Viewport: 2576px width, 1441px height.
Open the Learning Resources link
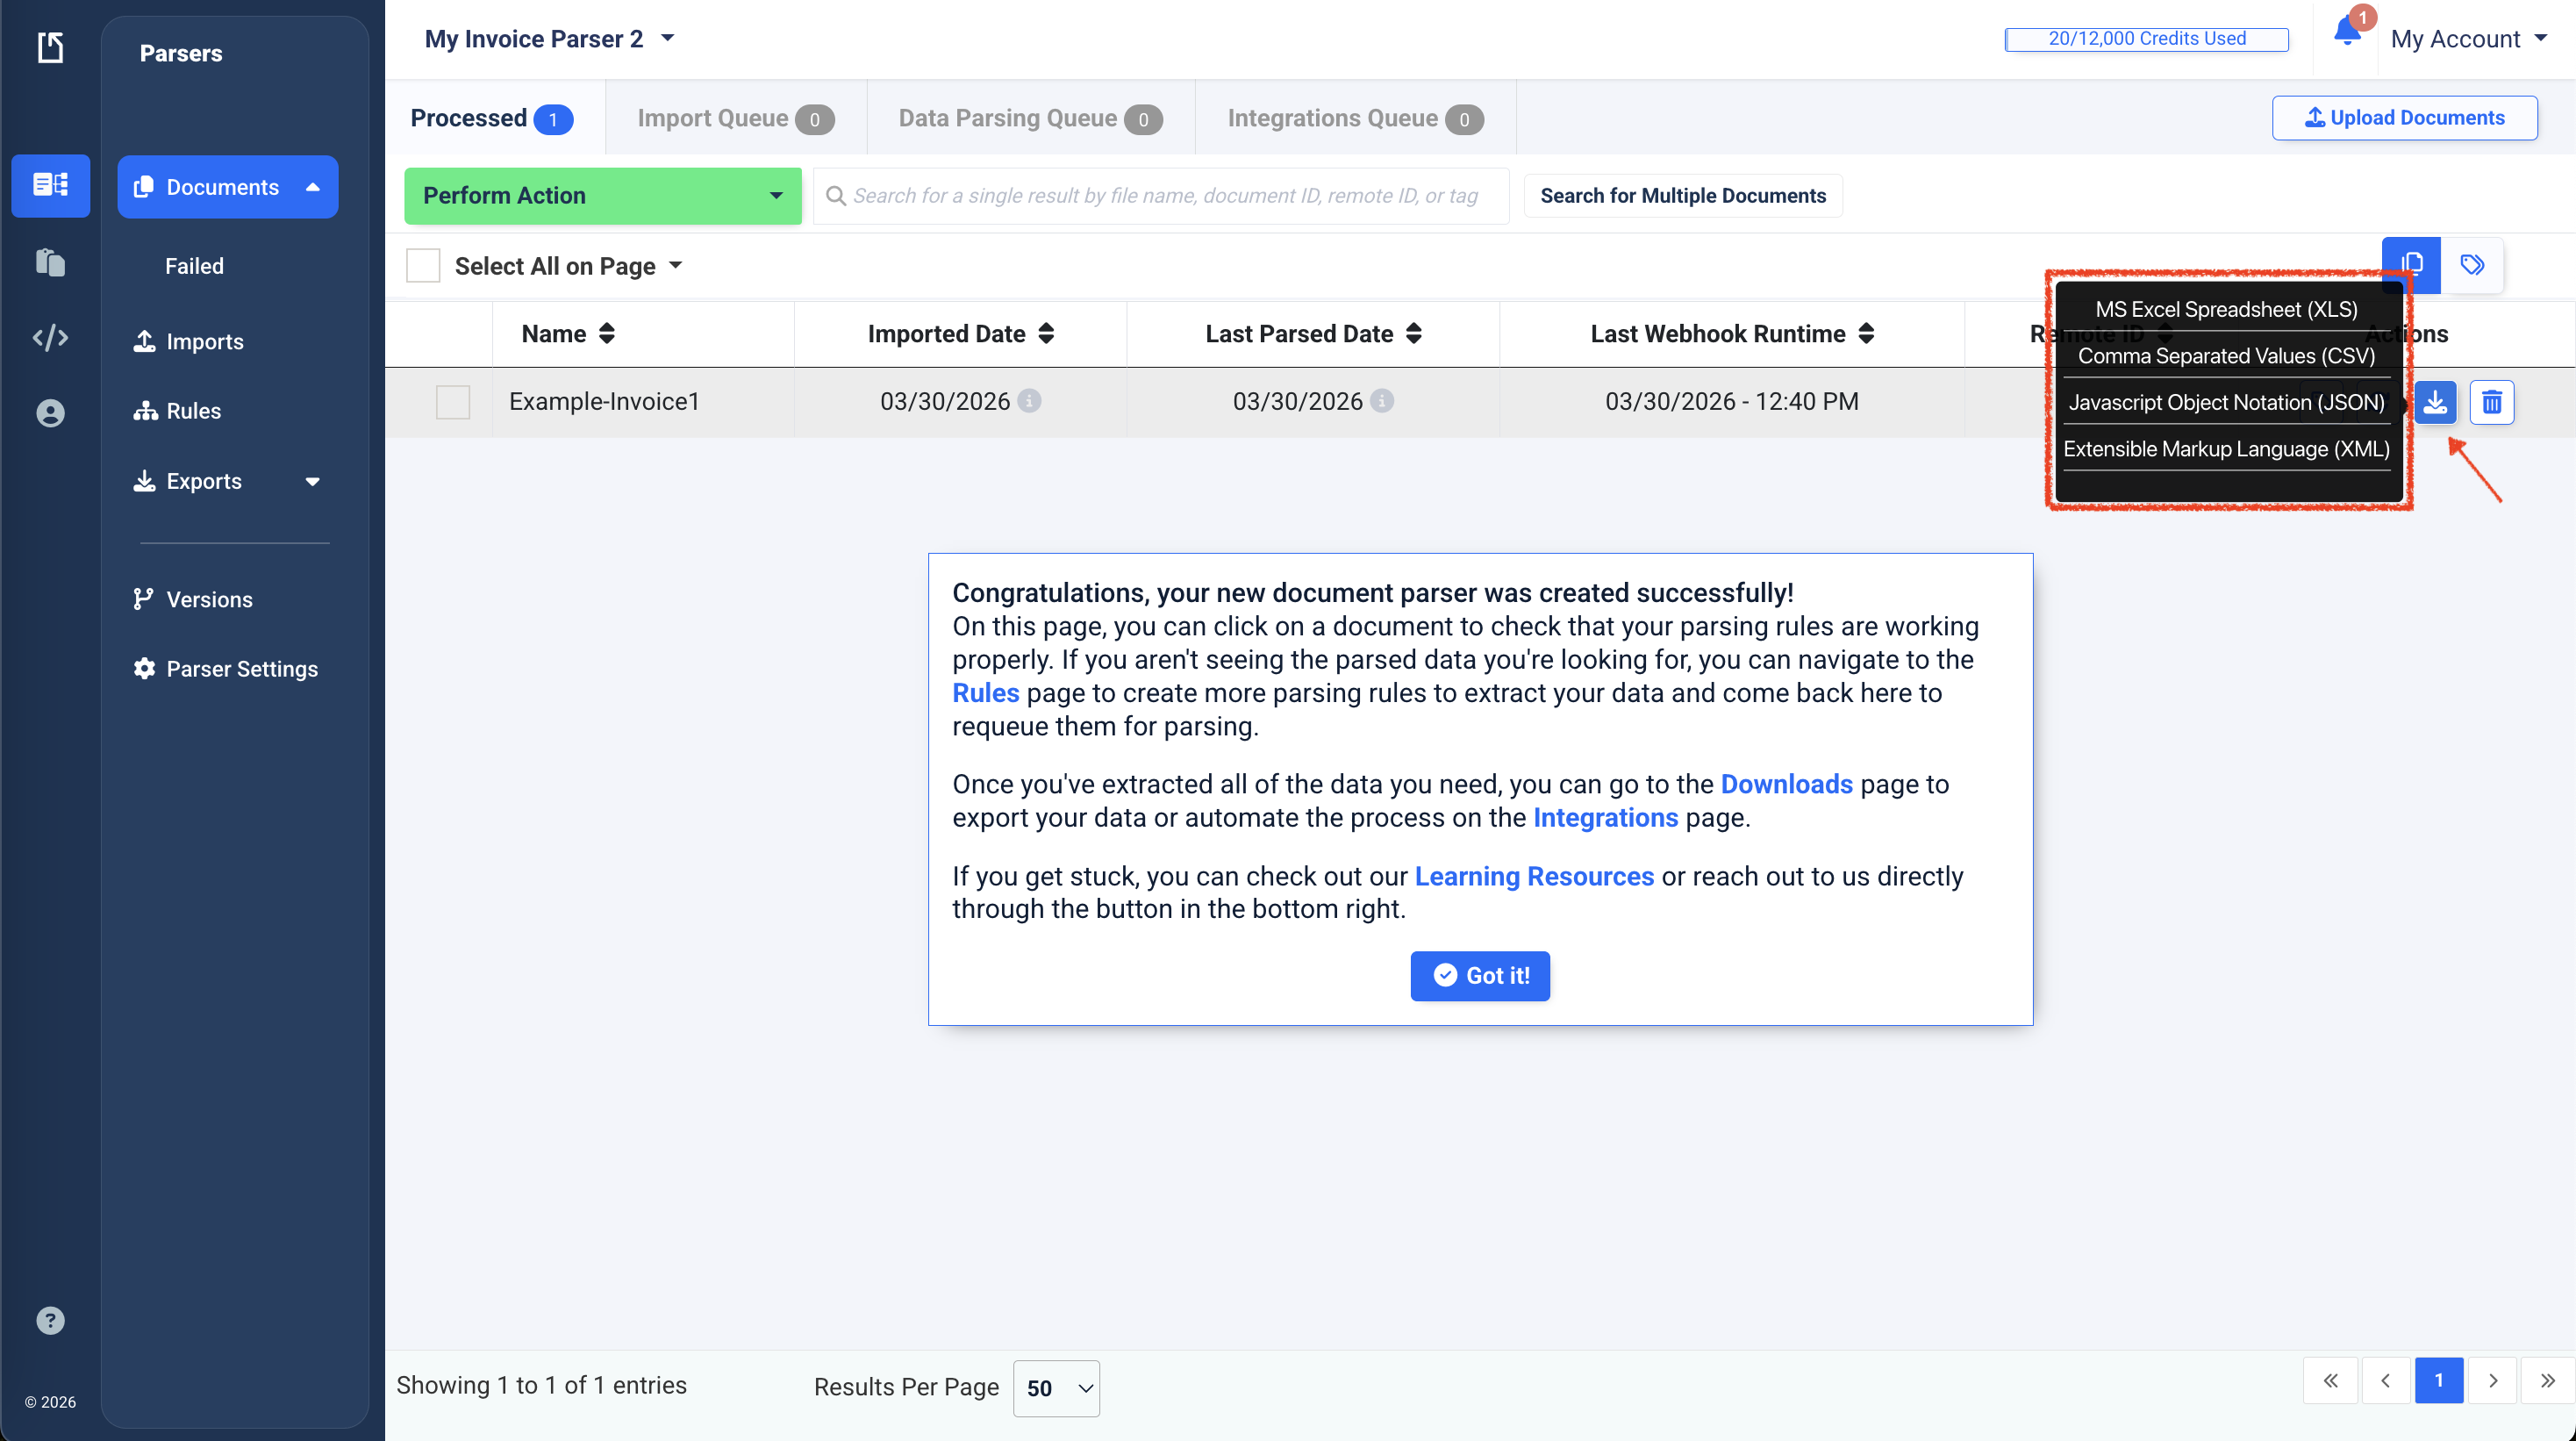click(1533, 876)
